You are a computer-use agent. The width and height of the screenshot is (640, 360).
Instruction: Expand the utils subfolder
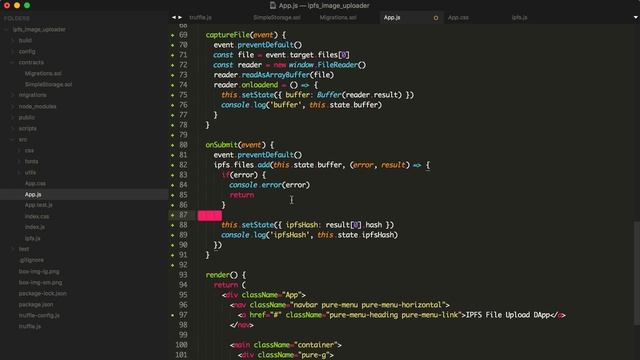pos(19,172)
